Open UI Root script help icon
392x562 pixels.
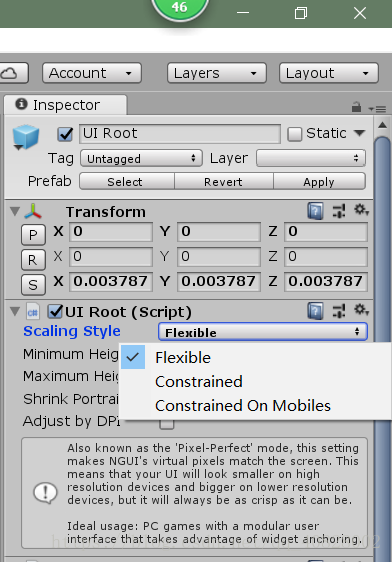point(315,311)
